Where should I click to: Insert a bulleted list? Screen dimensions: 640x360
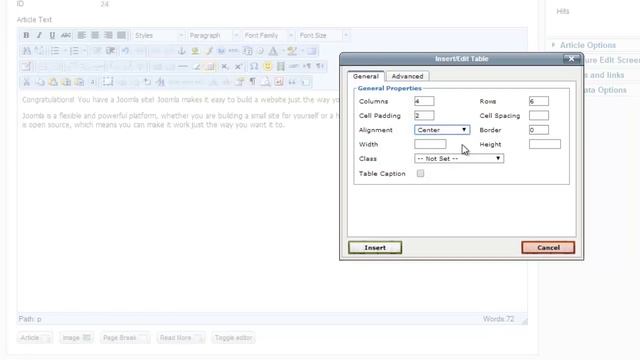click(x=55, y=51)
